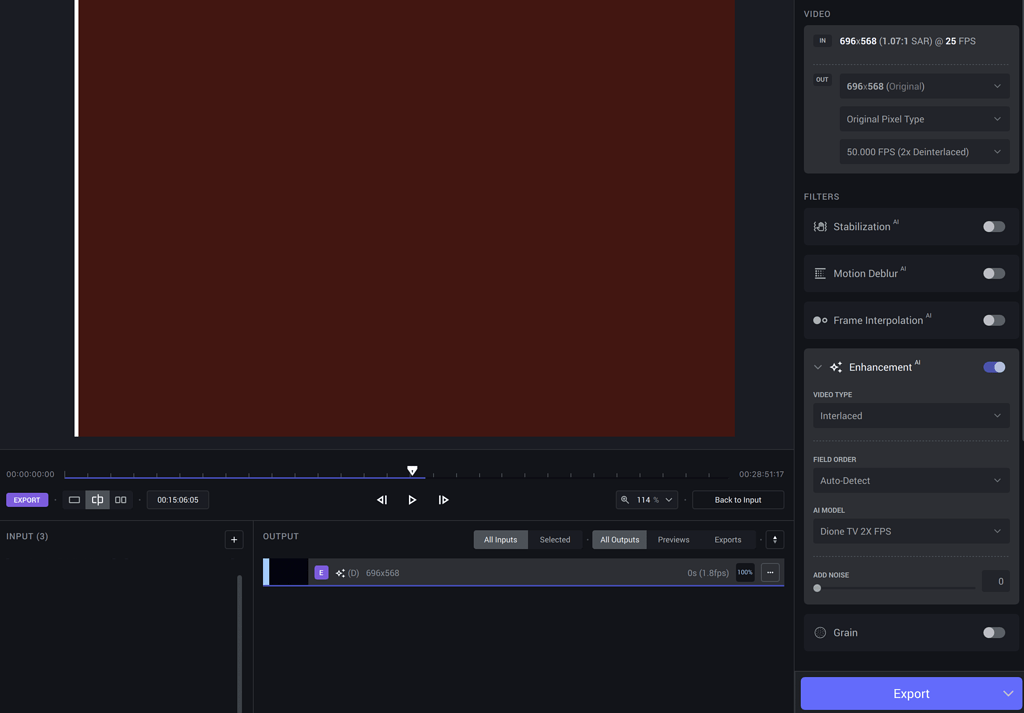
Task: Click the Frame Interpolation filter icon
Action: 820,320
